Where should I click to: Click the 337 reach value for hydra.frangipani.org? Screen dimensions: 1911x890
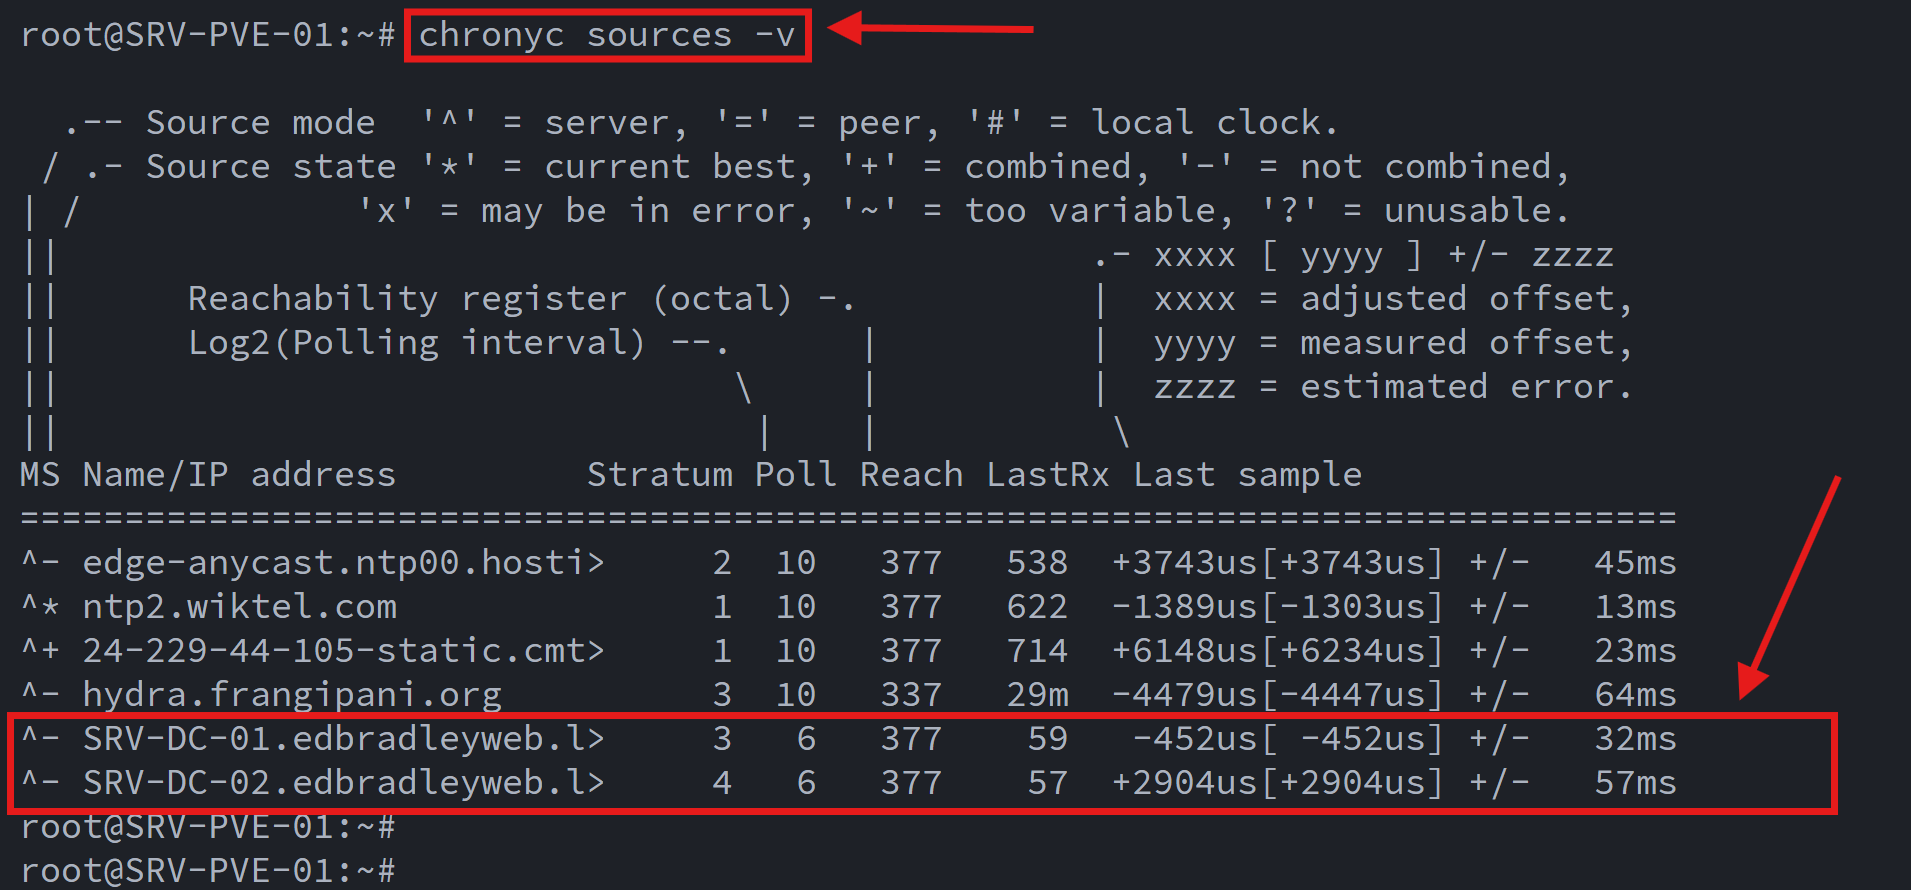point(911,695)
